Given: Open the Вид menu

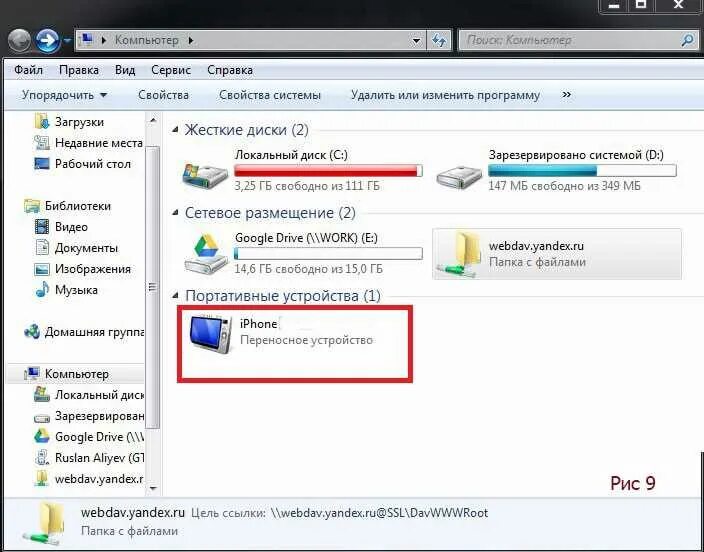Looking at the screenshot, I should point(125,70).
